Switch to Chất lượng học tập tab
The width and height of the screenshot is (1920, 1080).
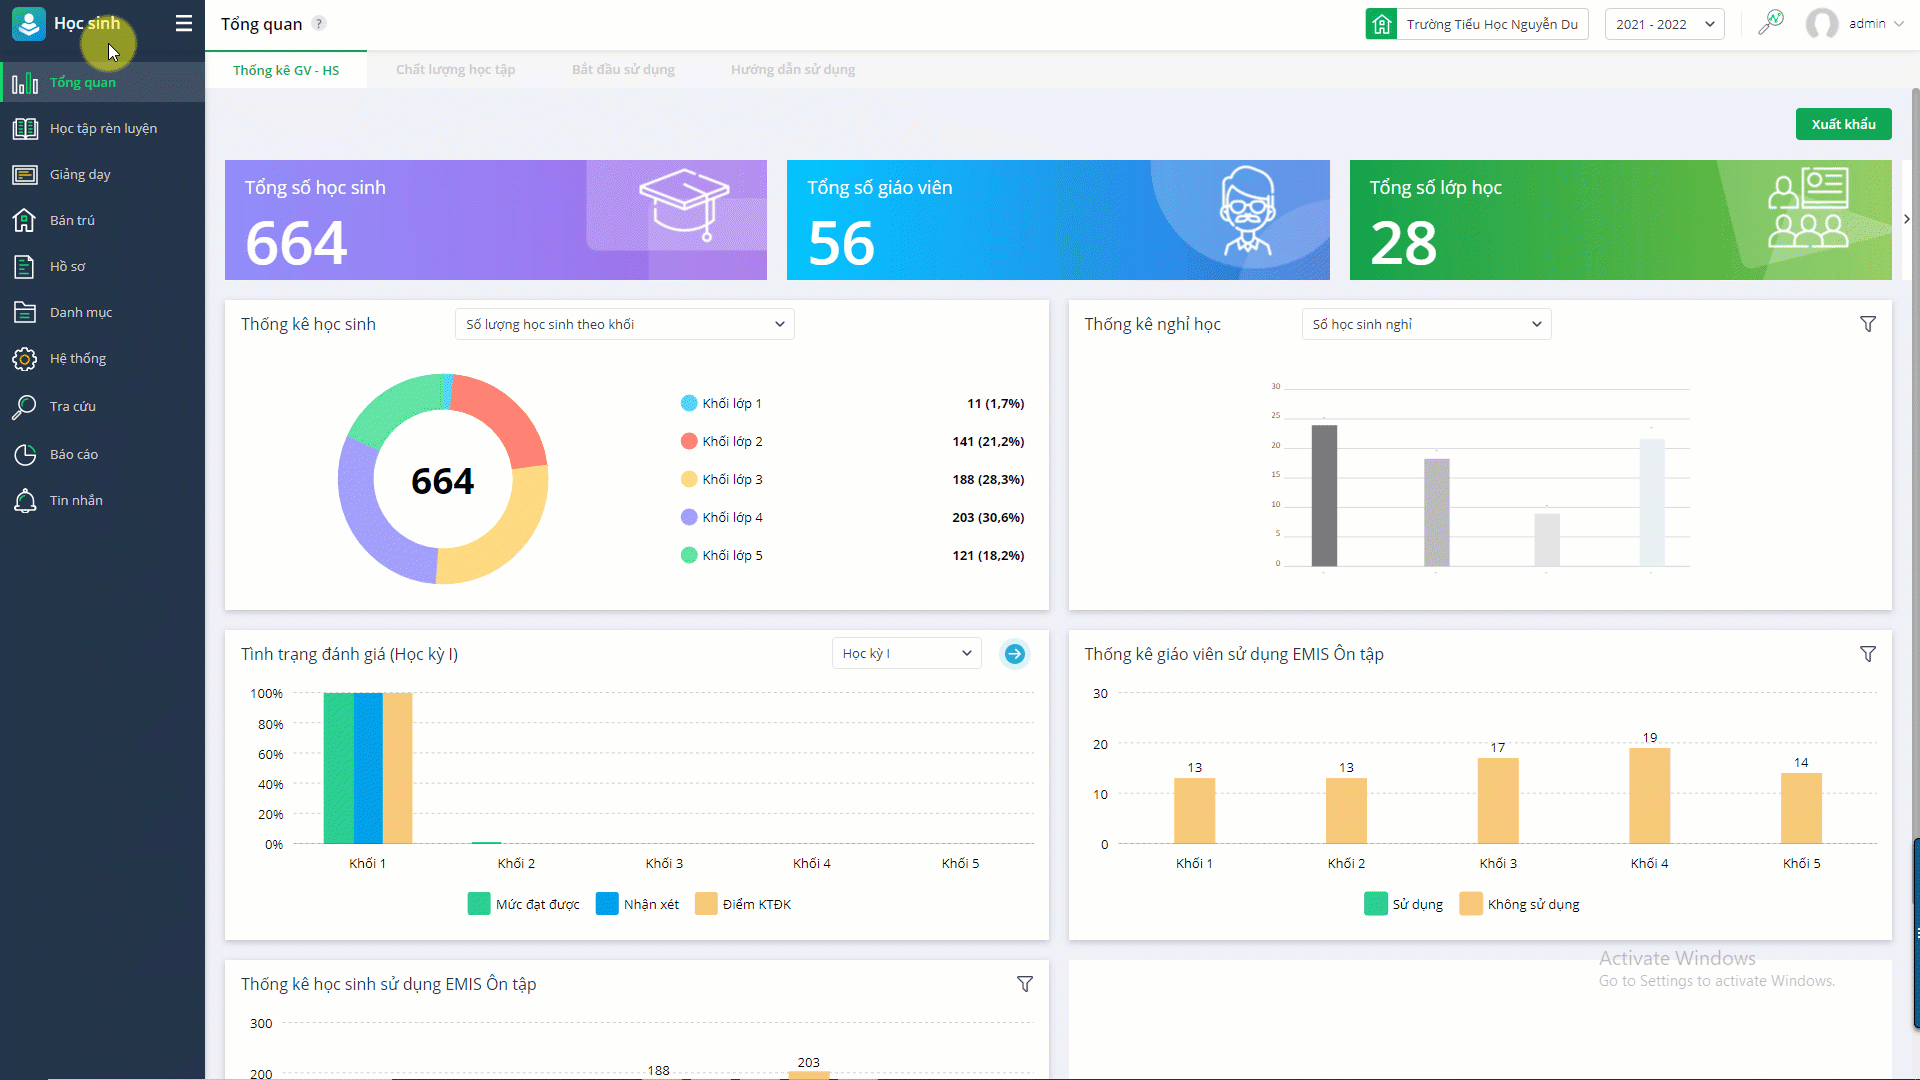455,70
